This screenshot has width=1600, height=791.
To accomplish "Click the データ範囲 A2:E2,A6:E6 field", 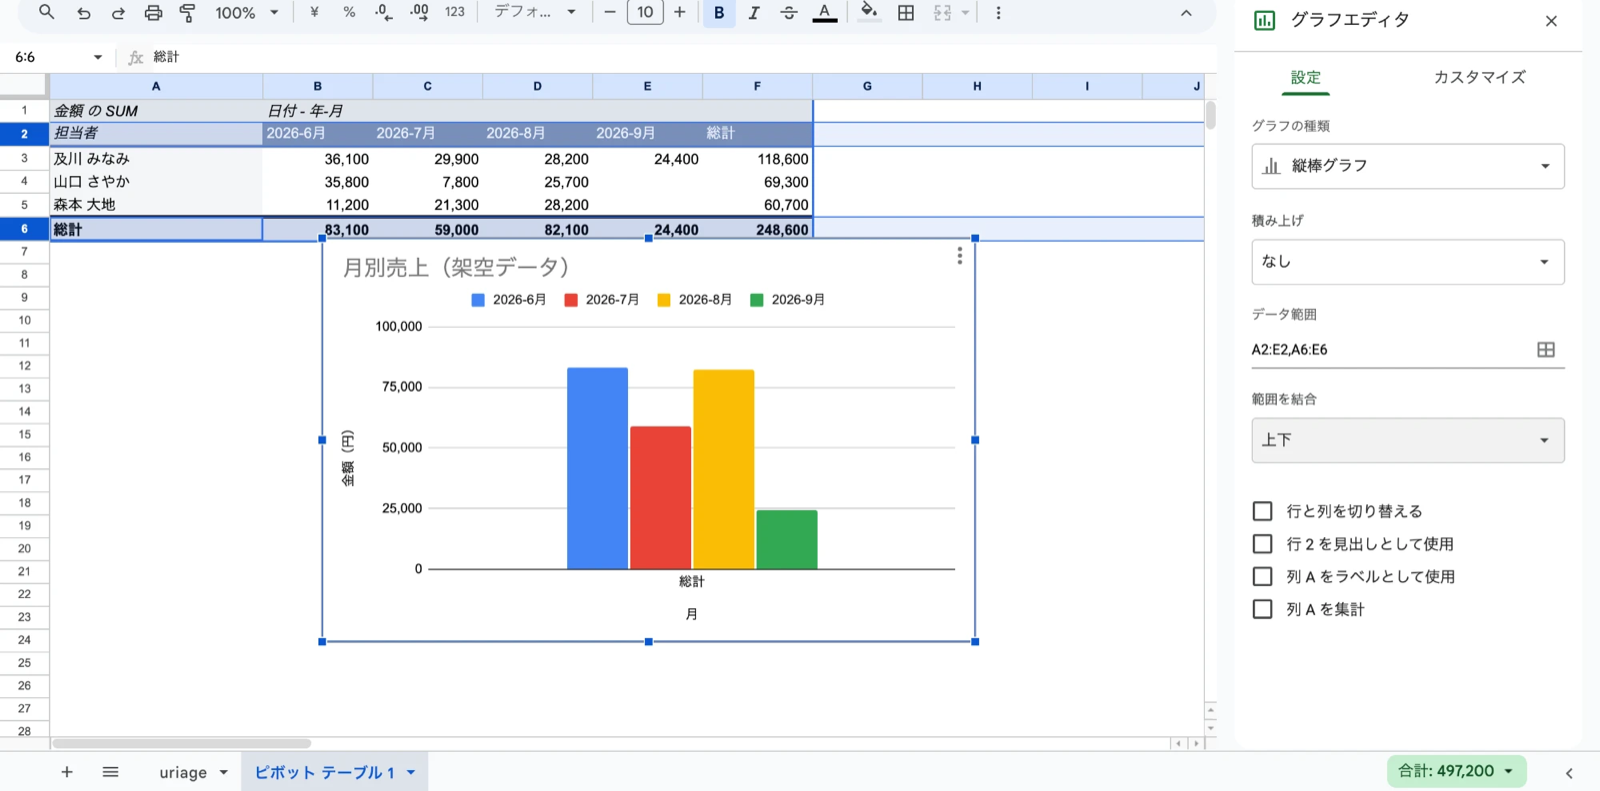I will click(1390, 349).
